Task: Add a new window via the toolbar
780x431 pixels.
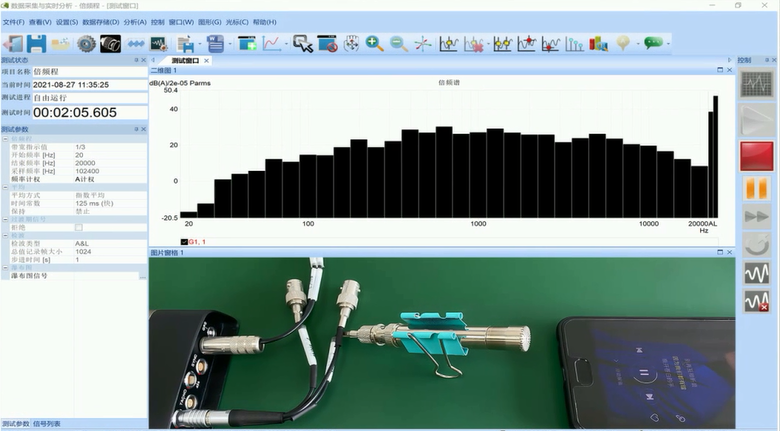Action: (247, 44)
